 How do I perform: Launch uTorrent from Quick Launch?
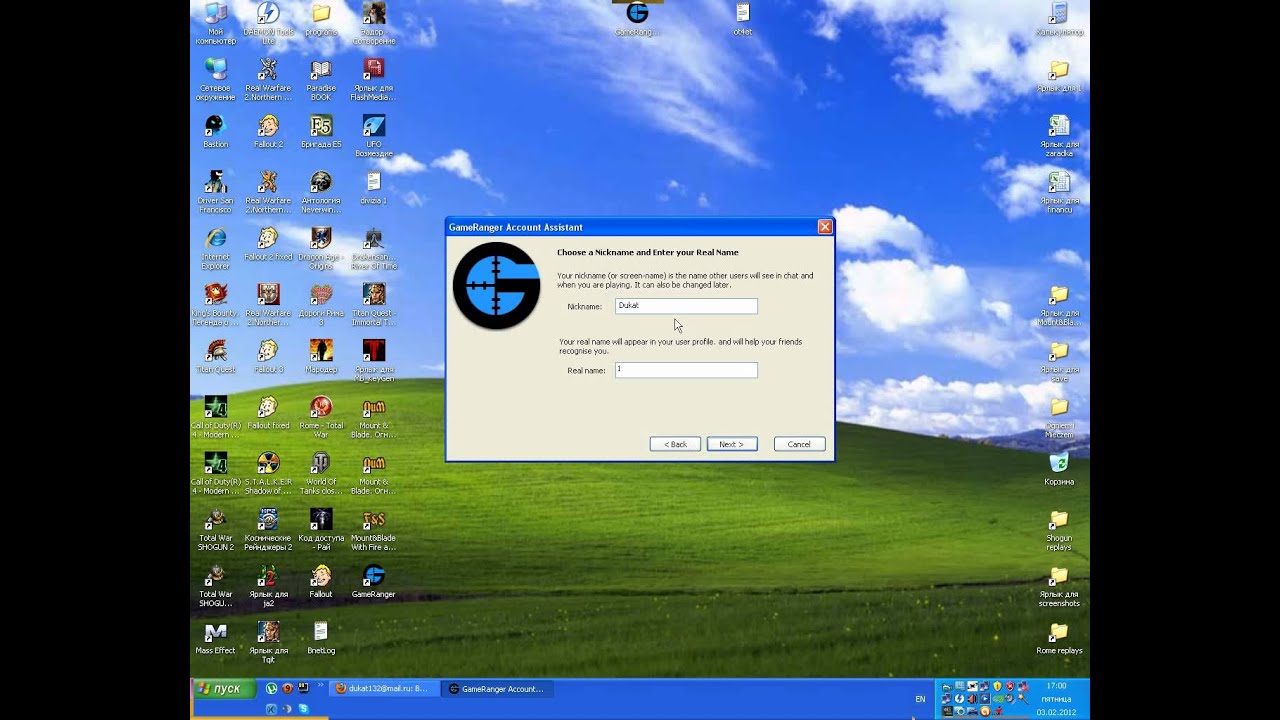(x=272, y=689)
